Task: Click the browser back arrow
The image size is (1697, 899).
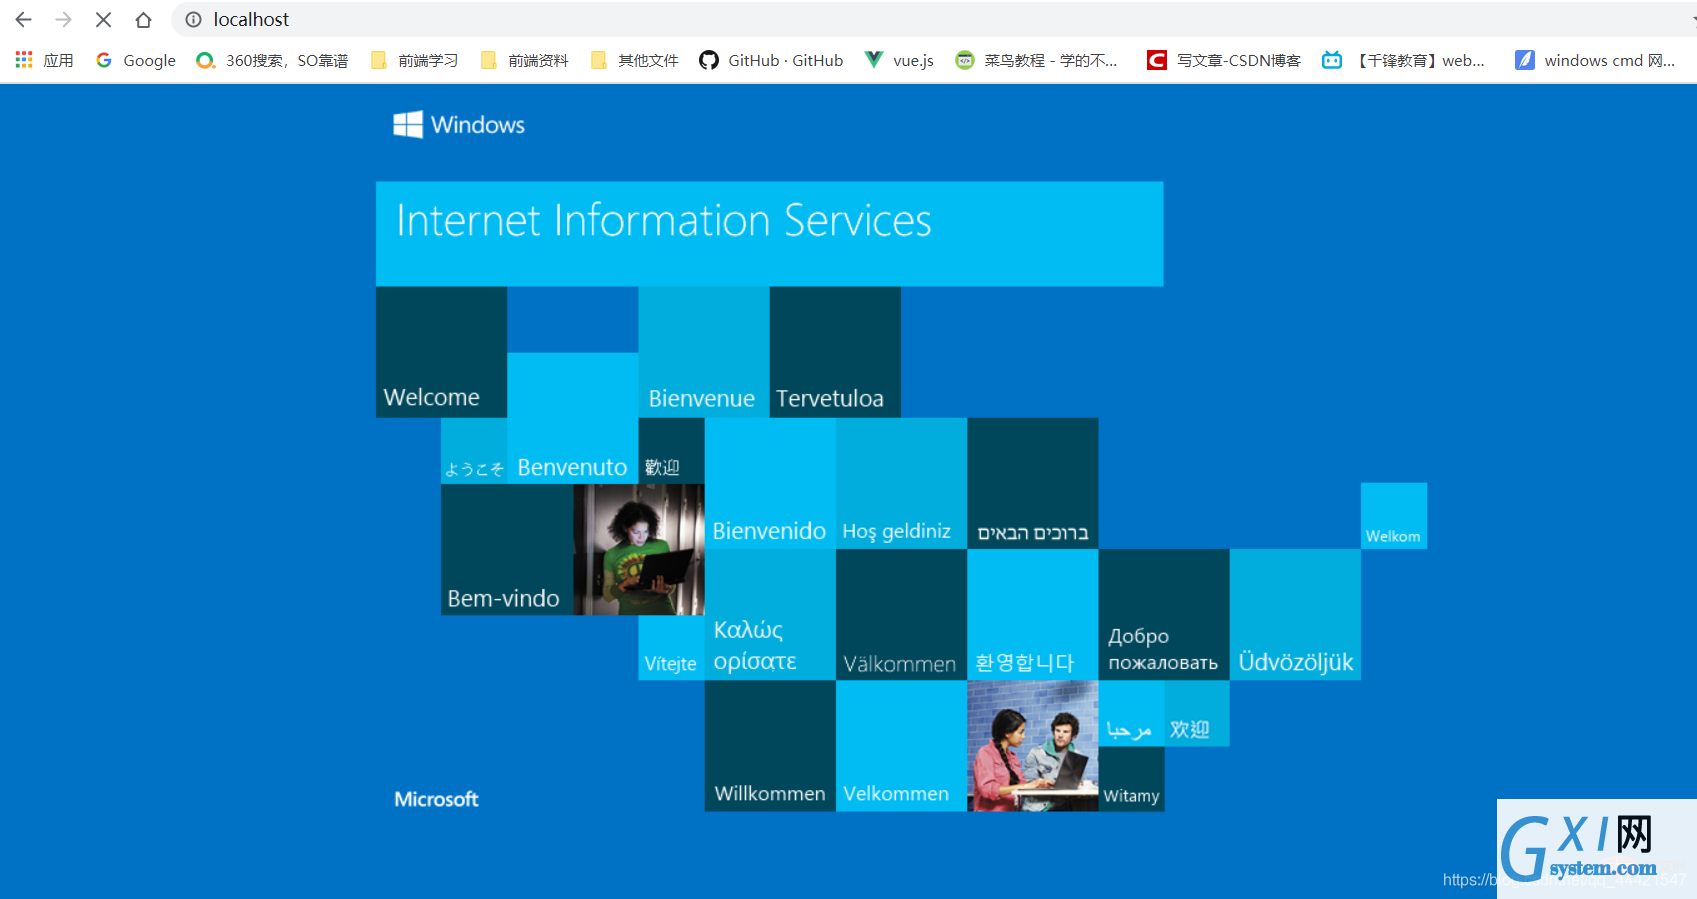Action: tap(23, 19)
